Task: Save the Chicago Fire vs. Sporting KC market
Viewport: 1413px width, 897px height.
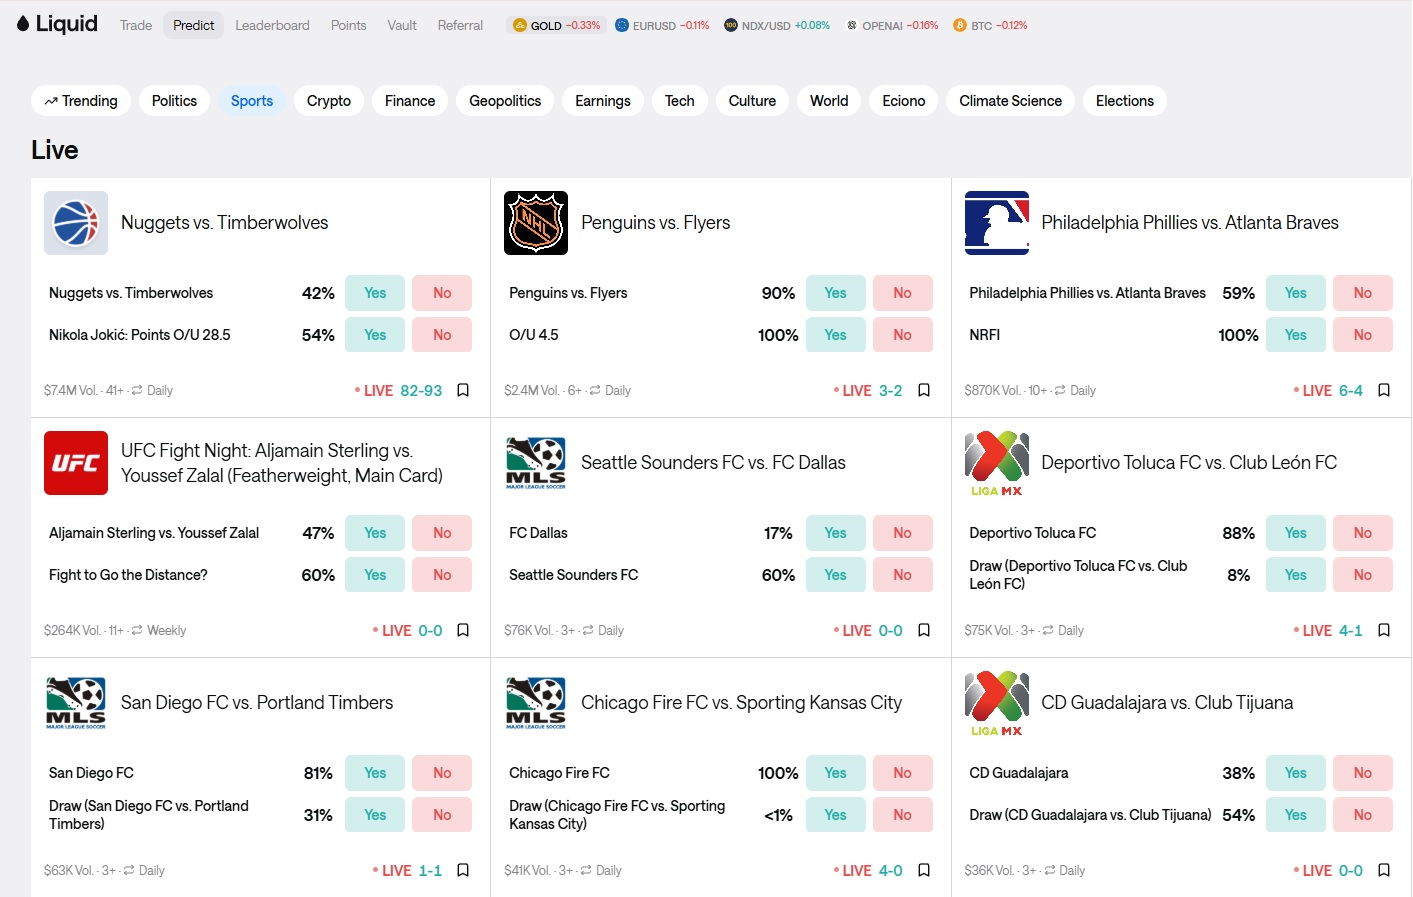Action: pyautogui.click(x=924, y=870)
